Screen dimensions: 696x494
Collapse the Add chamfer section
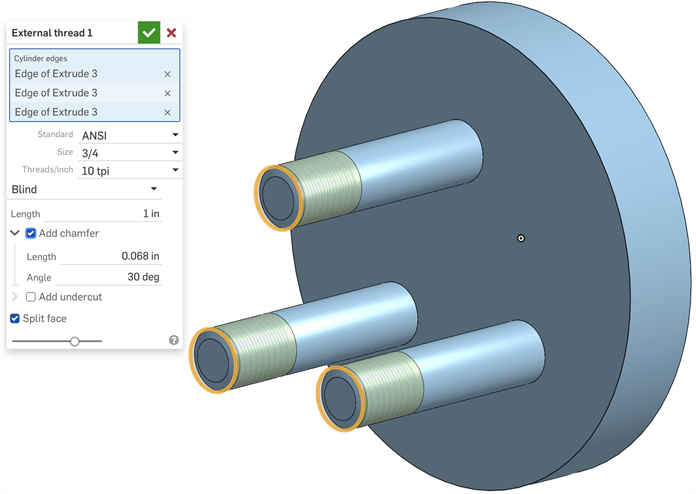coord(15,233)
